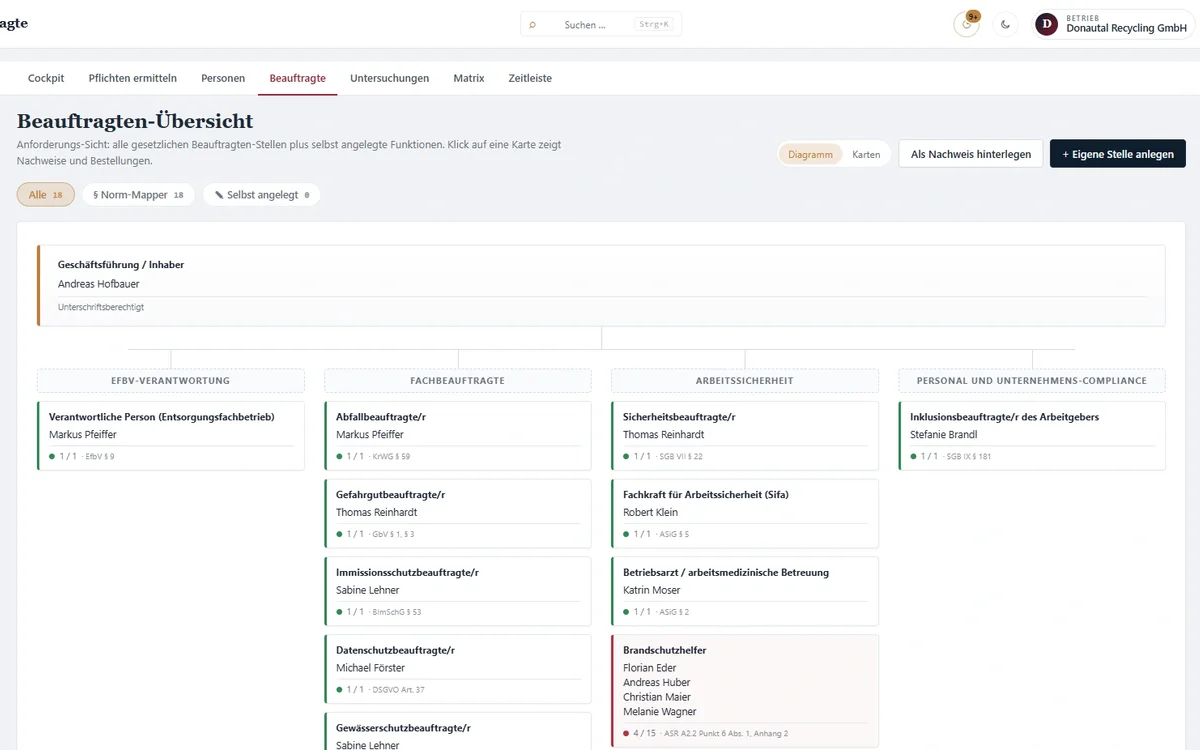Open the Sicherheitsbeauftragte/r card
The width and height of the screenshot is (1200, 750).
point(745,436)
